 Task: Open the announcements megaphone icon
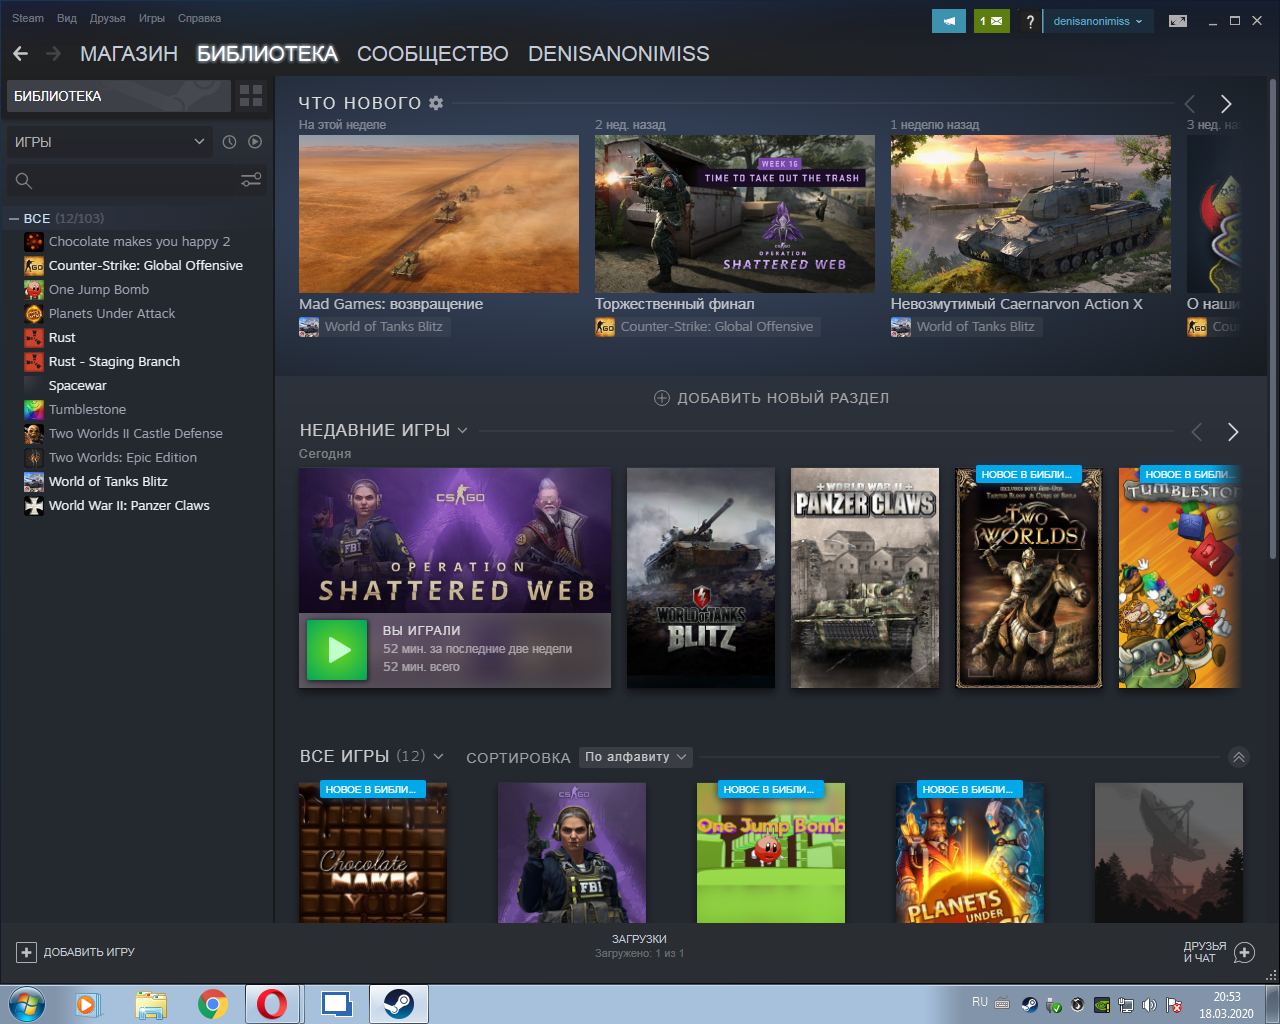click(x=949, y=21)
